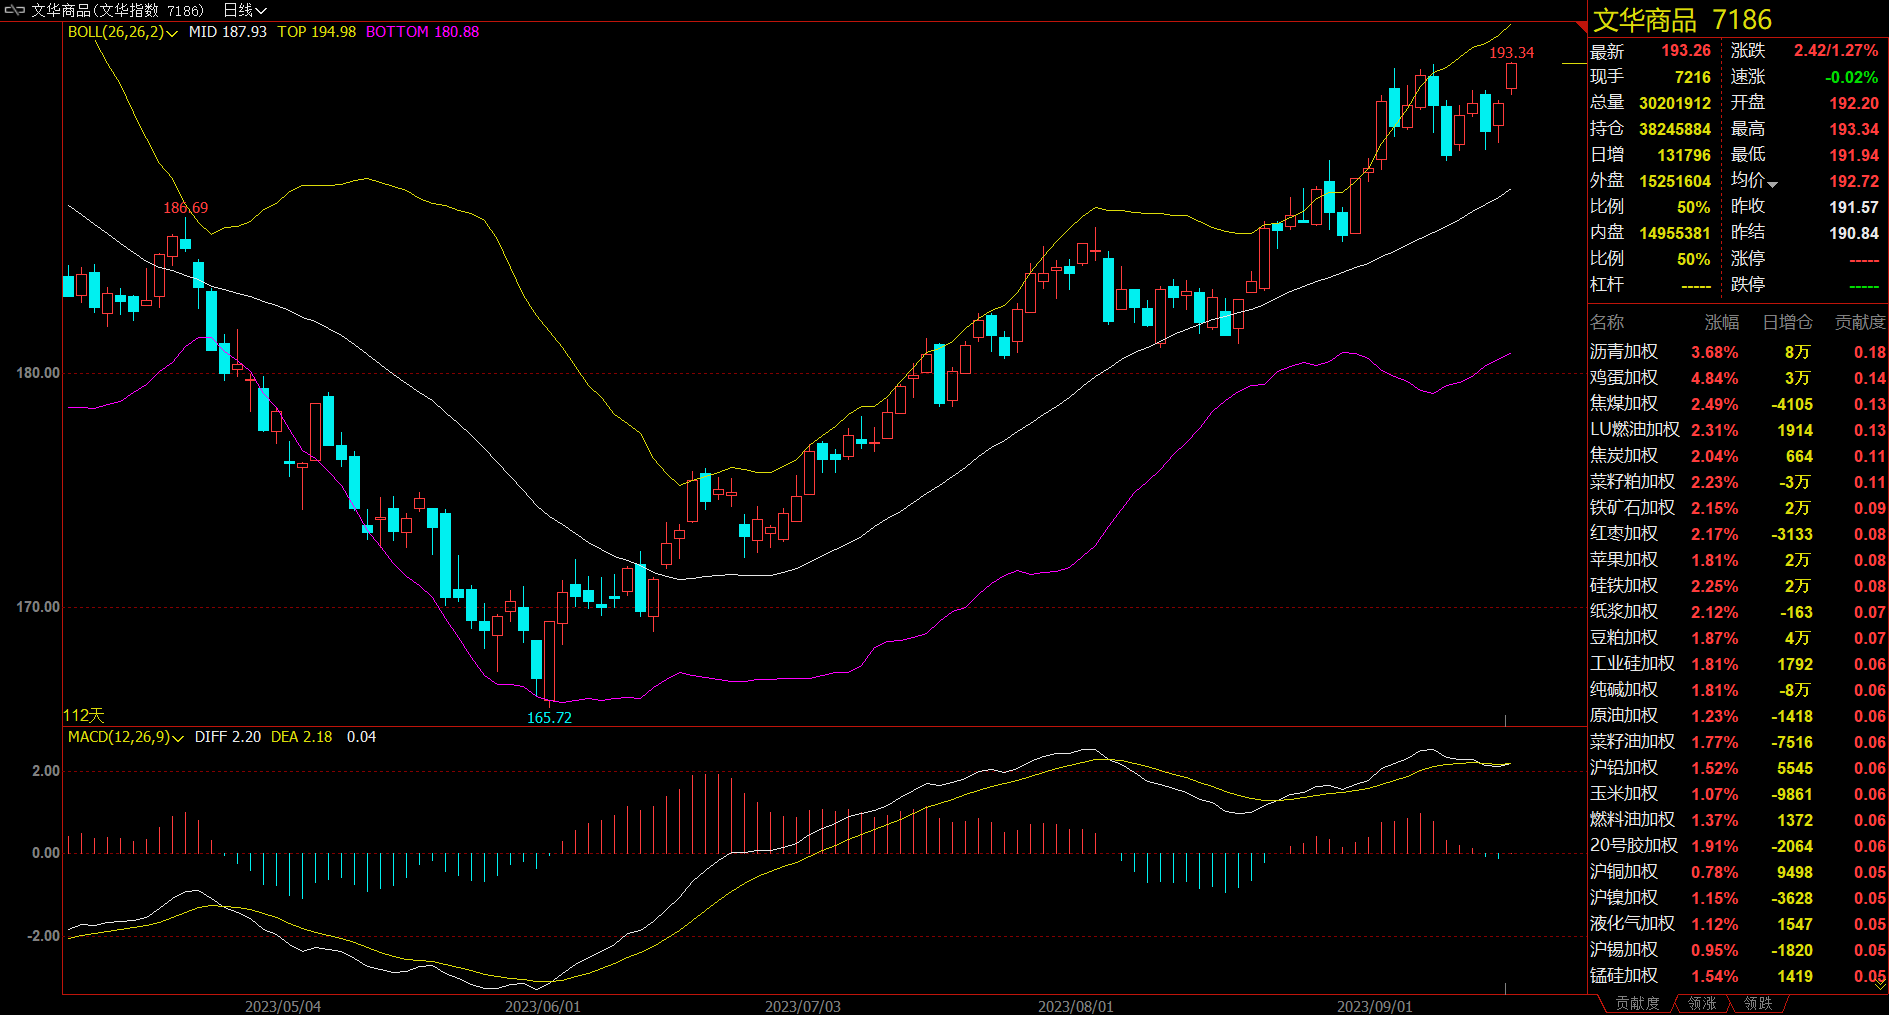The width and height of the screenshot is (1889, 1015).
Task: Select the 工业硅加权 row
Action: (1738, 664)
